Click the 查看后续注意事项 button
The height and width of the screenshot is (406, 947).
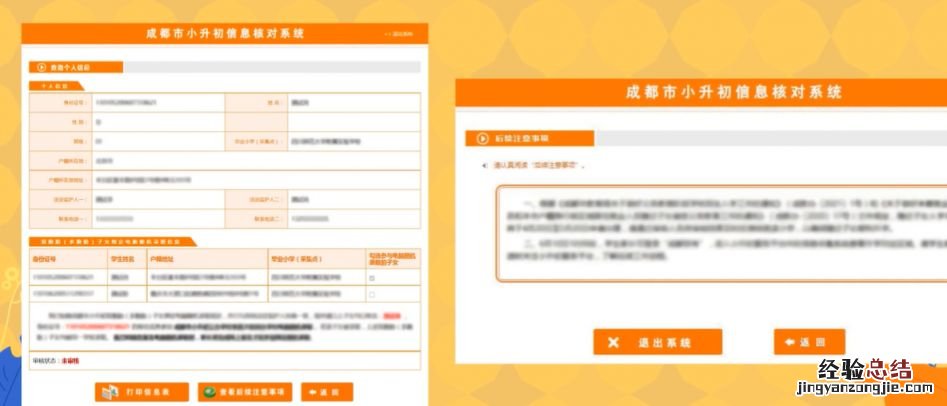pyautogui.click(x=245, y=392)
